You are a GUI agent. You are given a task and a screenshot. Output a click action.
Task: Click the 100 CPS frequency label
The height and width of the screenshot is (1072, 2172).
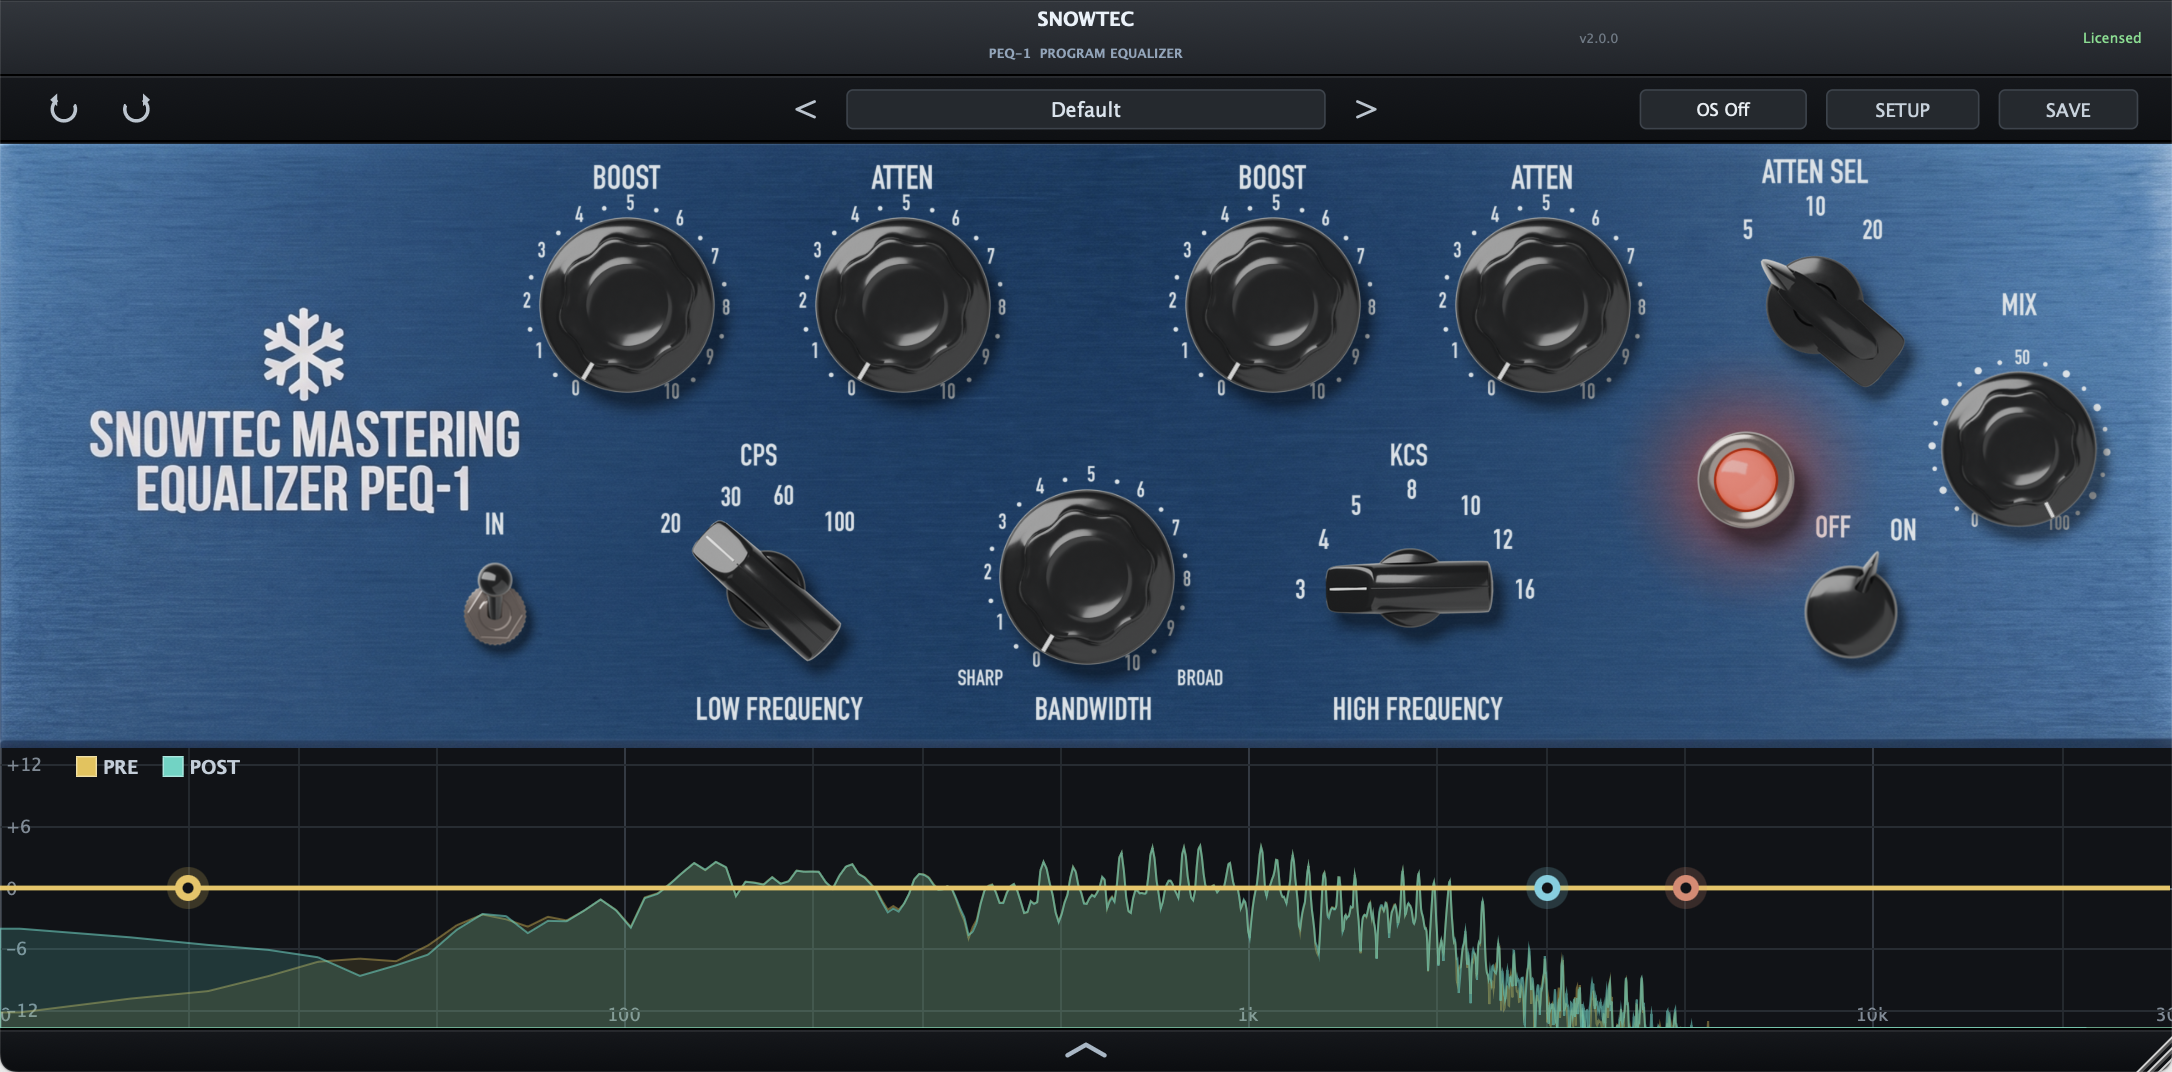coord(839,521)
